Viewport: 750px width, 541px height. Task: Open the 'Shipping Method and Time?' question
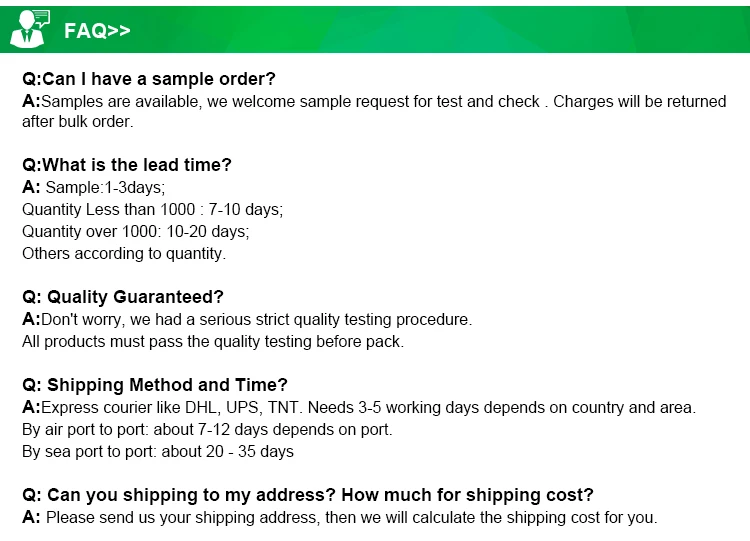[155, 385]
